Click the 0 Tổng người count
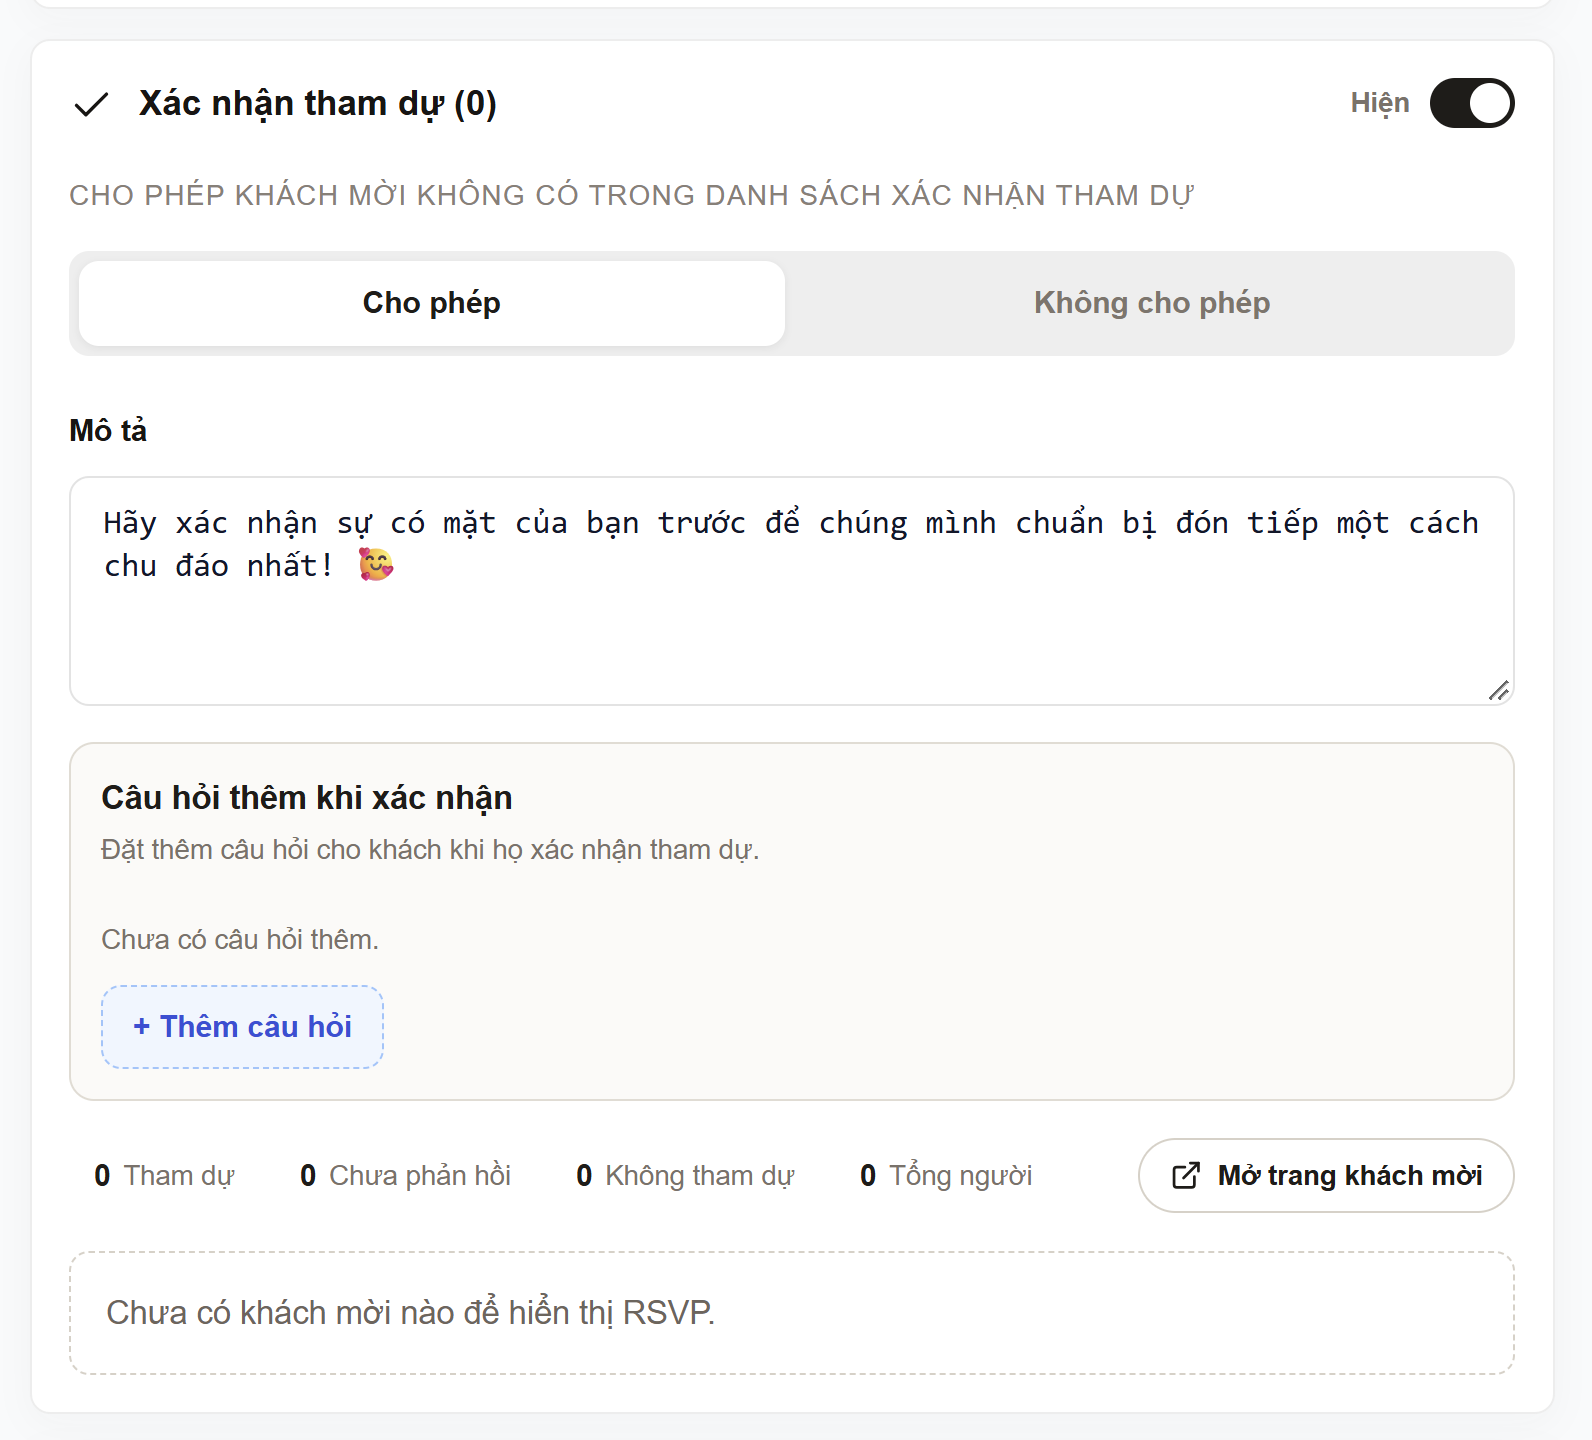The height and width of the screenshot is (1440, 1592). pyautogui.click(x=946, y=1176)
